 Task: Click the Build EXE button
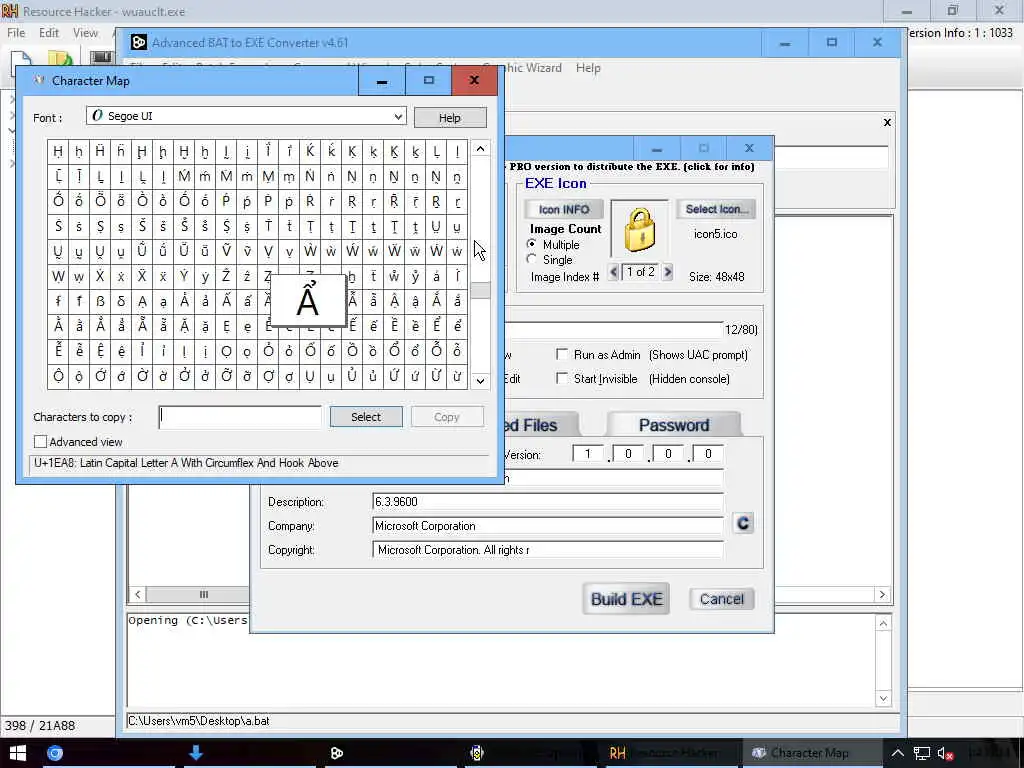point(626,599)
